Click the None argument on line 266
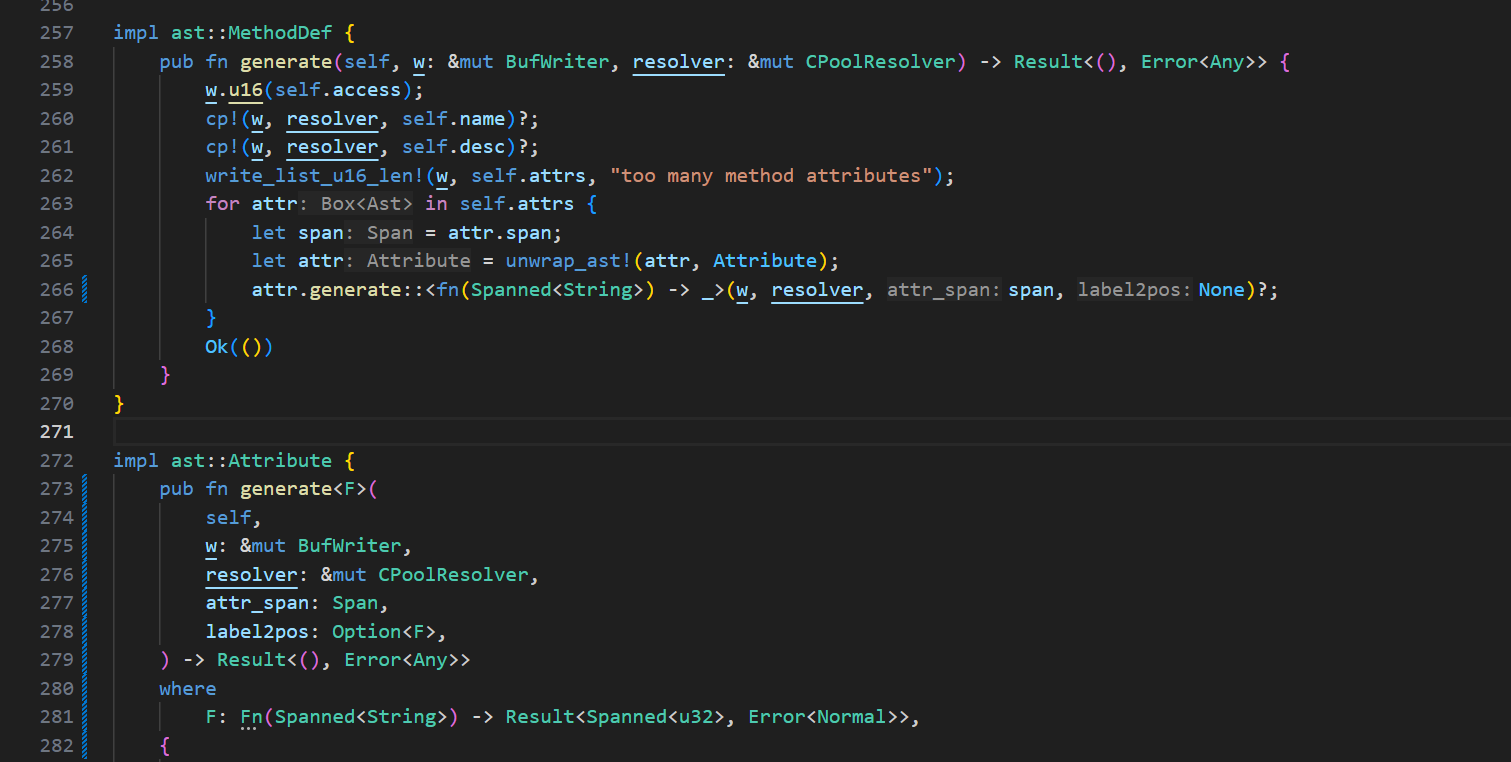Image resolution: width=1511 pixels, height=762 pixels. point(1221,290)
